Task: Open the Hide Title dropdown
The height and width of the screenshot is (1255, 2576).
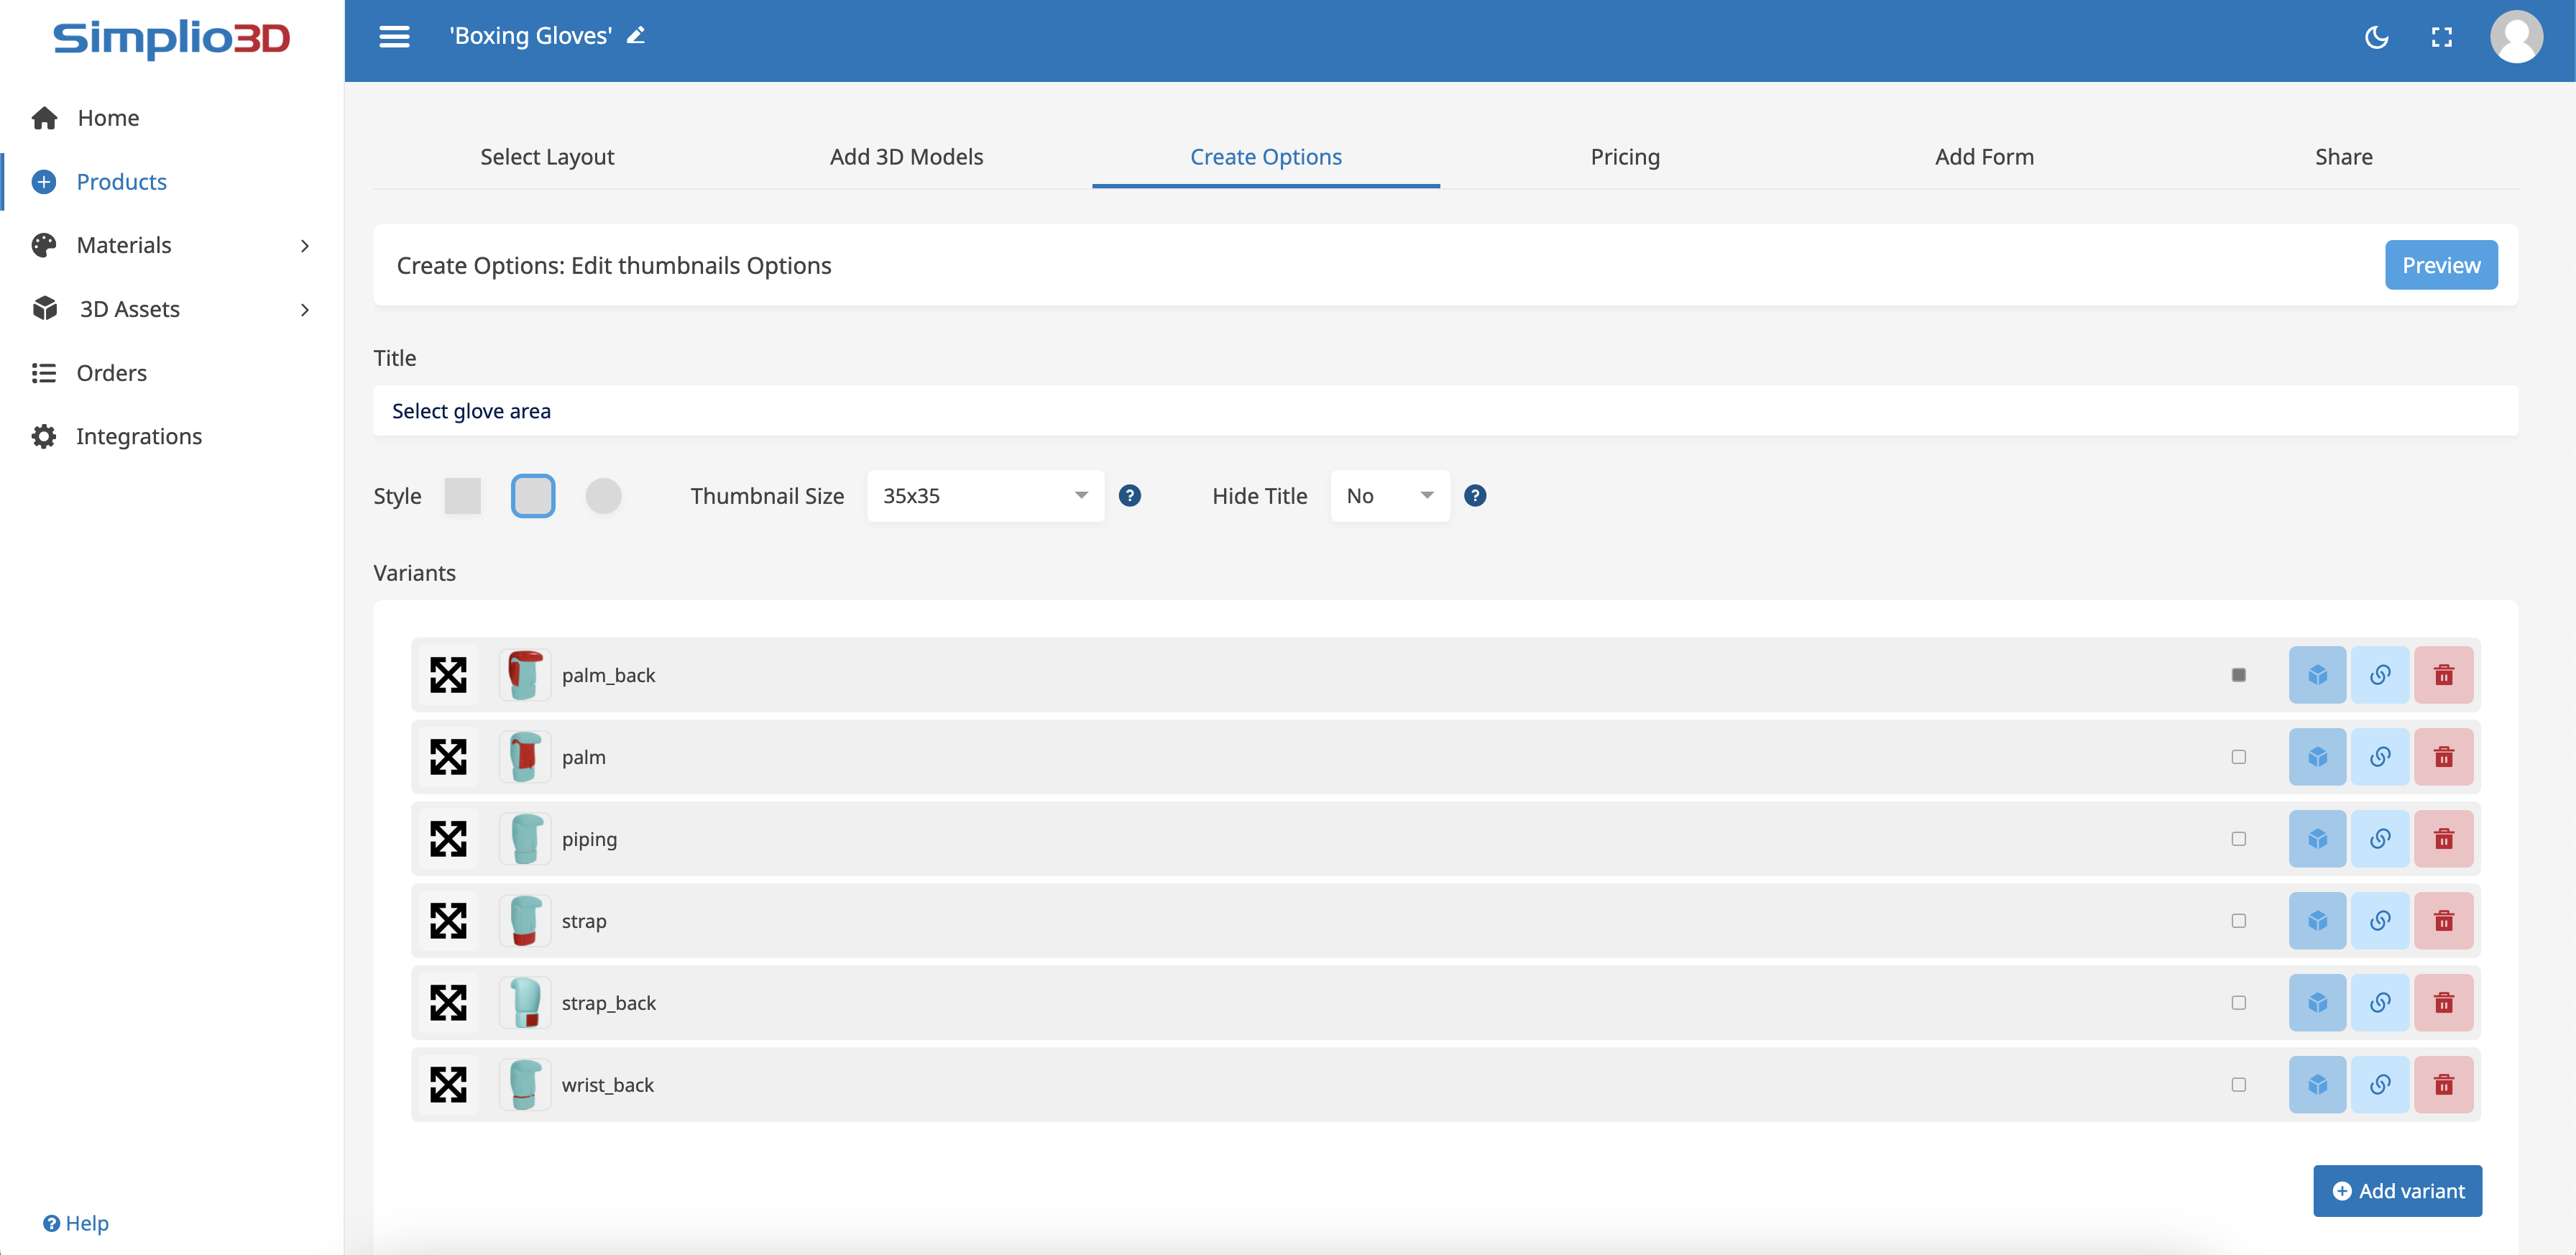Action: (1389, 496)
